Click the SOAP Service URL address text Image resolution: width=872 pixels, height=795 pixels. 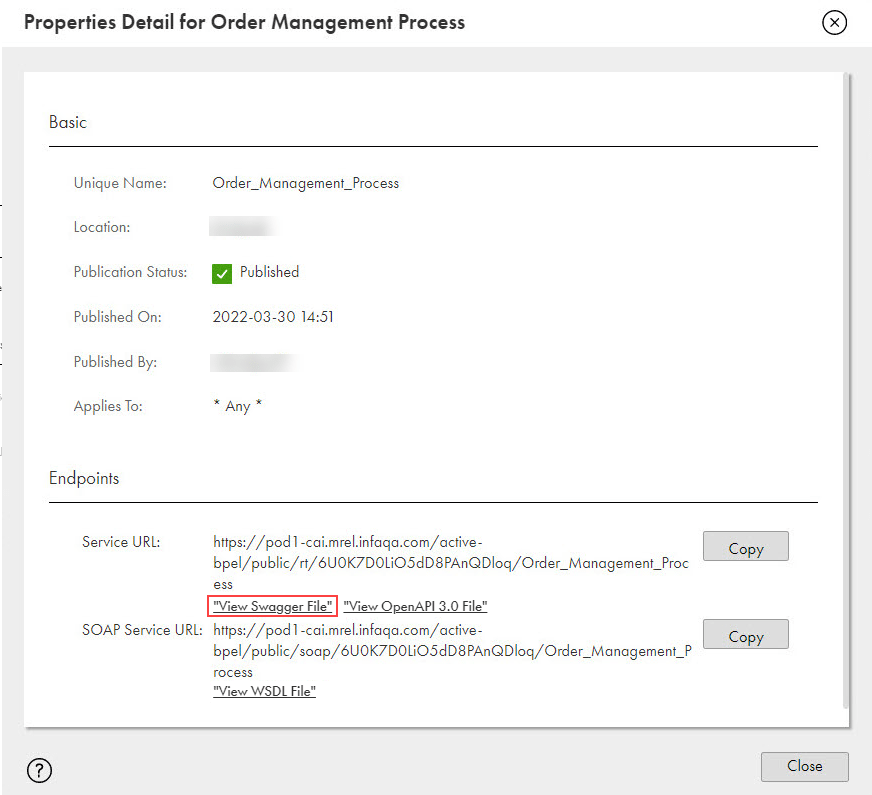[x=452, y=651]
